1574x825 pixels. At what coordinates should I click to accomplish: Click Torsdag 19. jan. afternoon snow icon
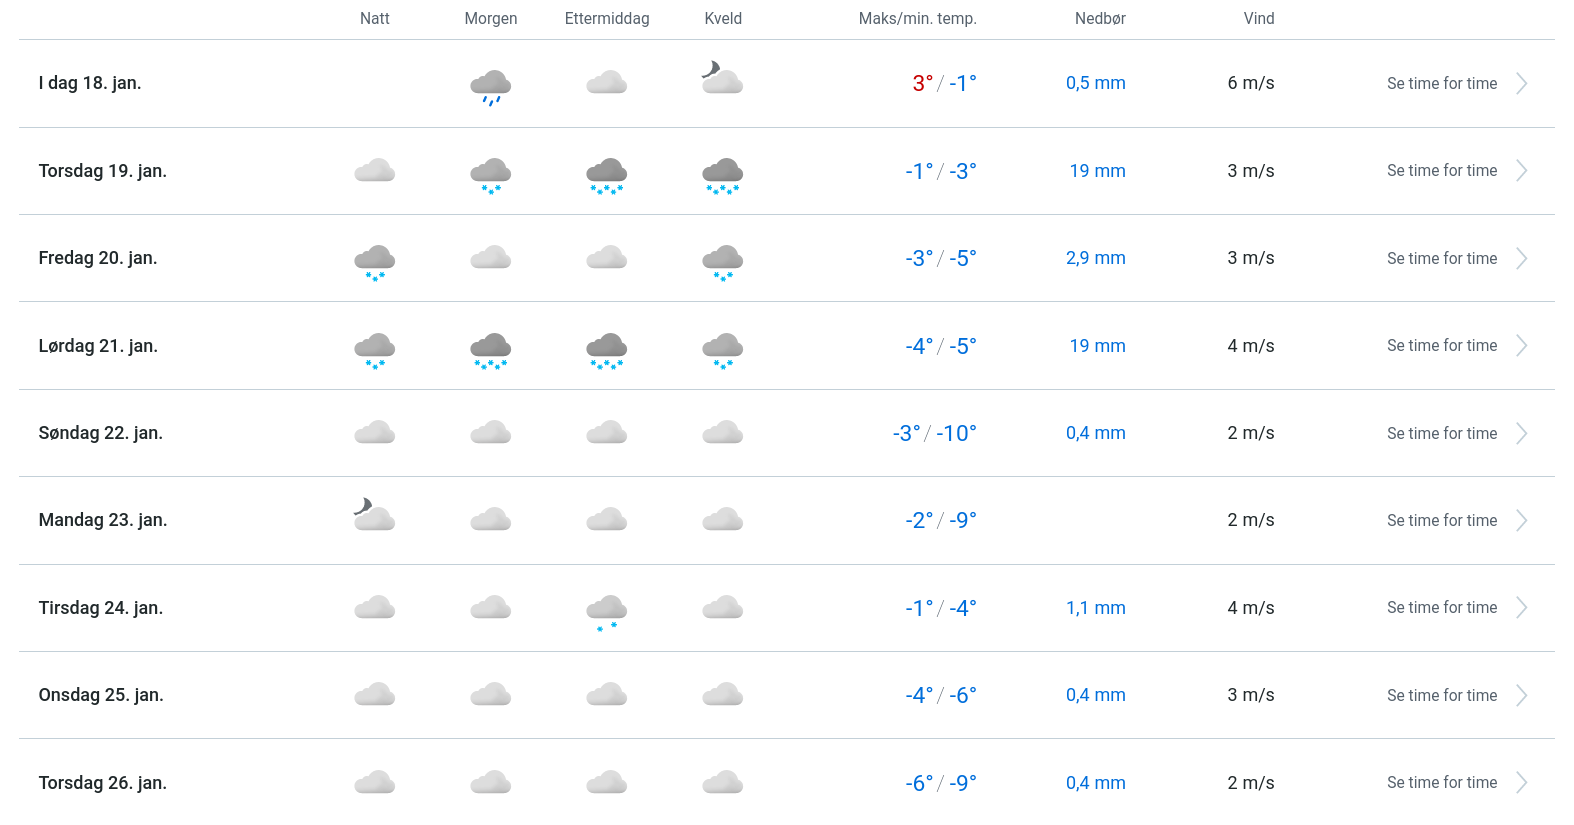tap(606, 174)
